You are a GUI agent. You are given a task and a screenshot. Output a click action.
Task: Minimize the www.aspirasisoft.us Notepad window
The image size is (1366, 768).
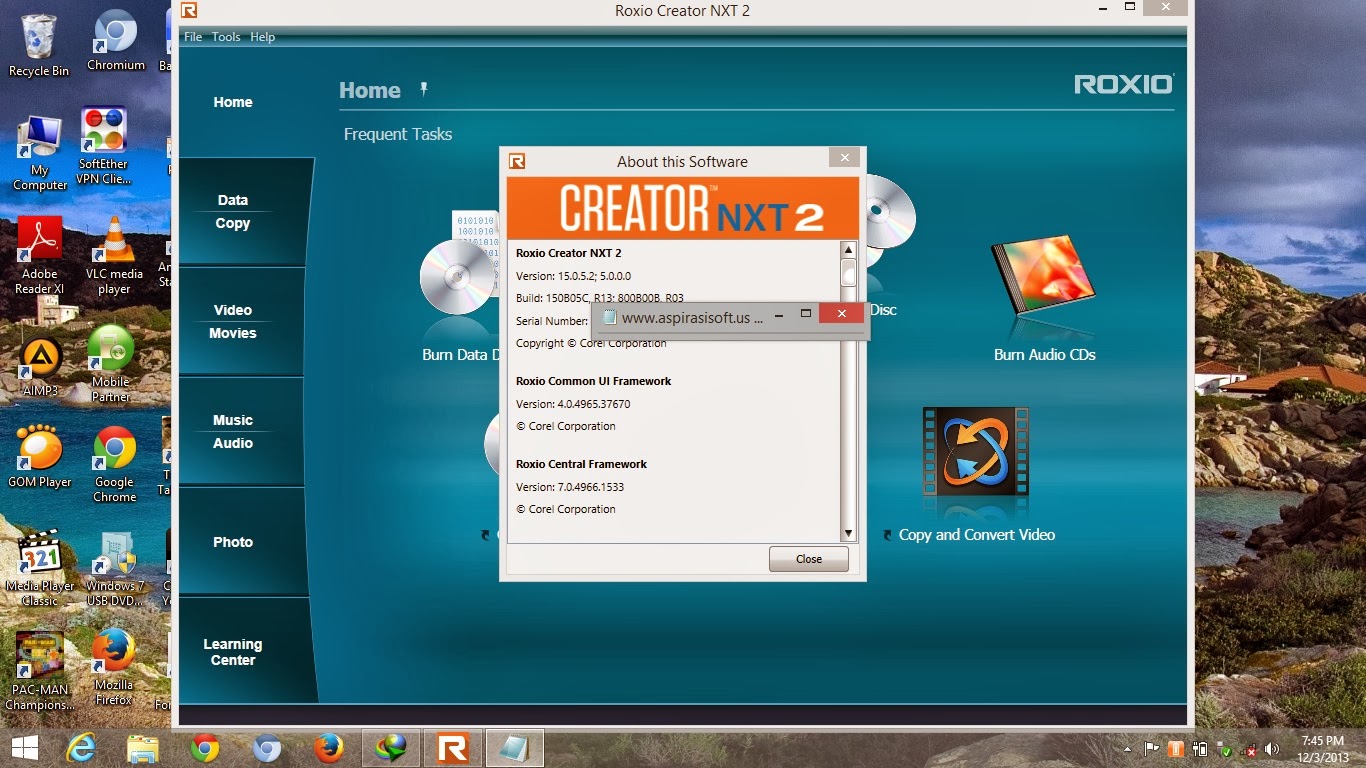tap(778, 314)
